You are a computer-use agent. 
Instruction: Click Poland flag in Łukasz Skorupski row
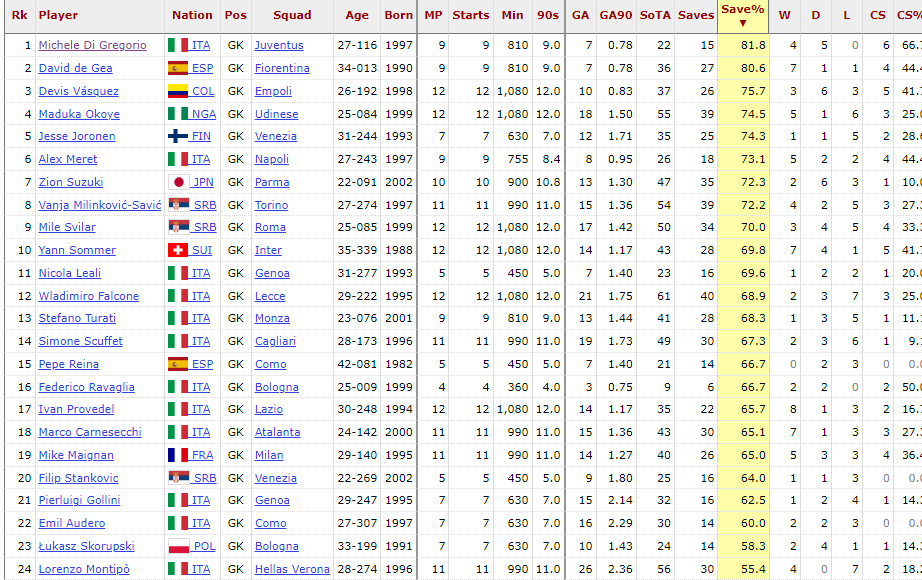point(177,547)
